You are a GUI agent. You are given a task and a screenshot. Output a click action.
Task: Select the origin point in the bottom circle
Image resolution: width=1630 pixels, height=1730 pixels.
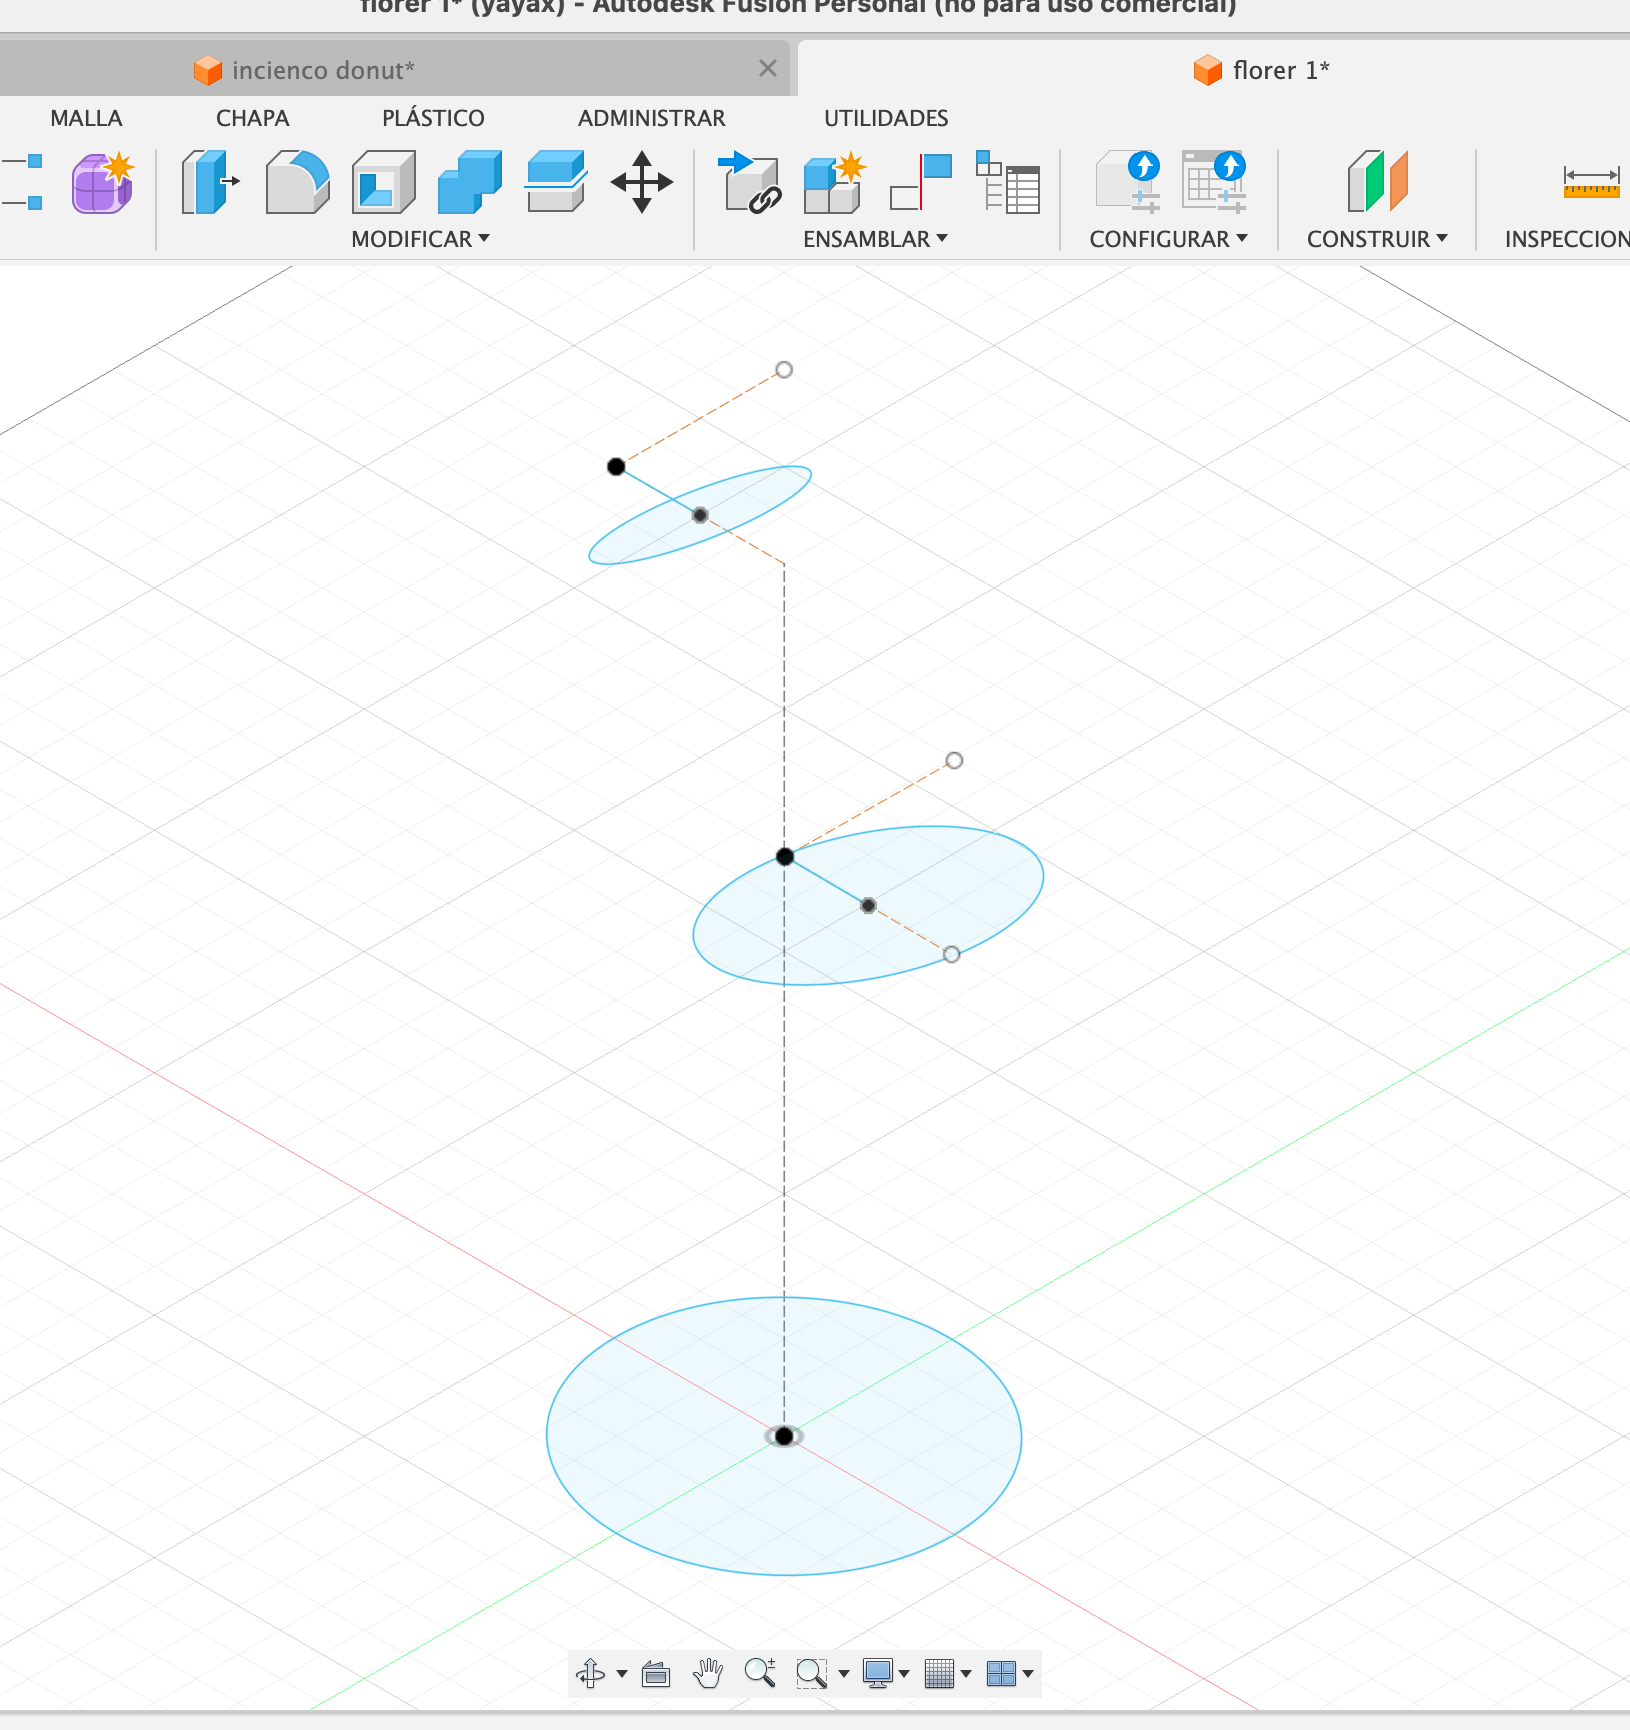point(784,1436)
